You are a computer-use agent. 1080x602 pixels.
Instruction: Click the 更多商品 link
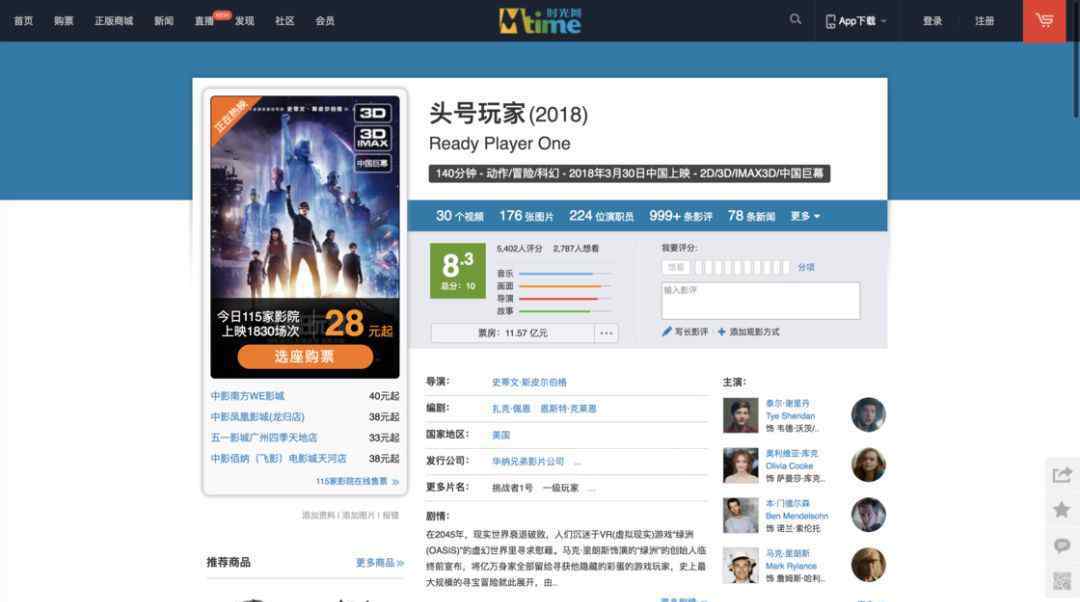coord(380,563)
